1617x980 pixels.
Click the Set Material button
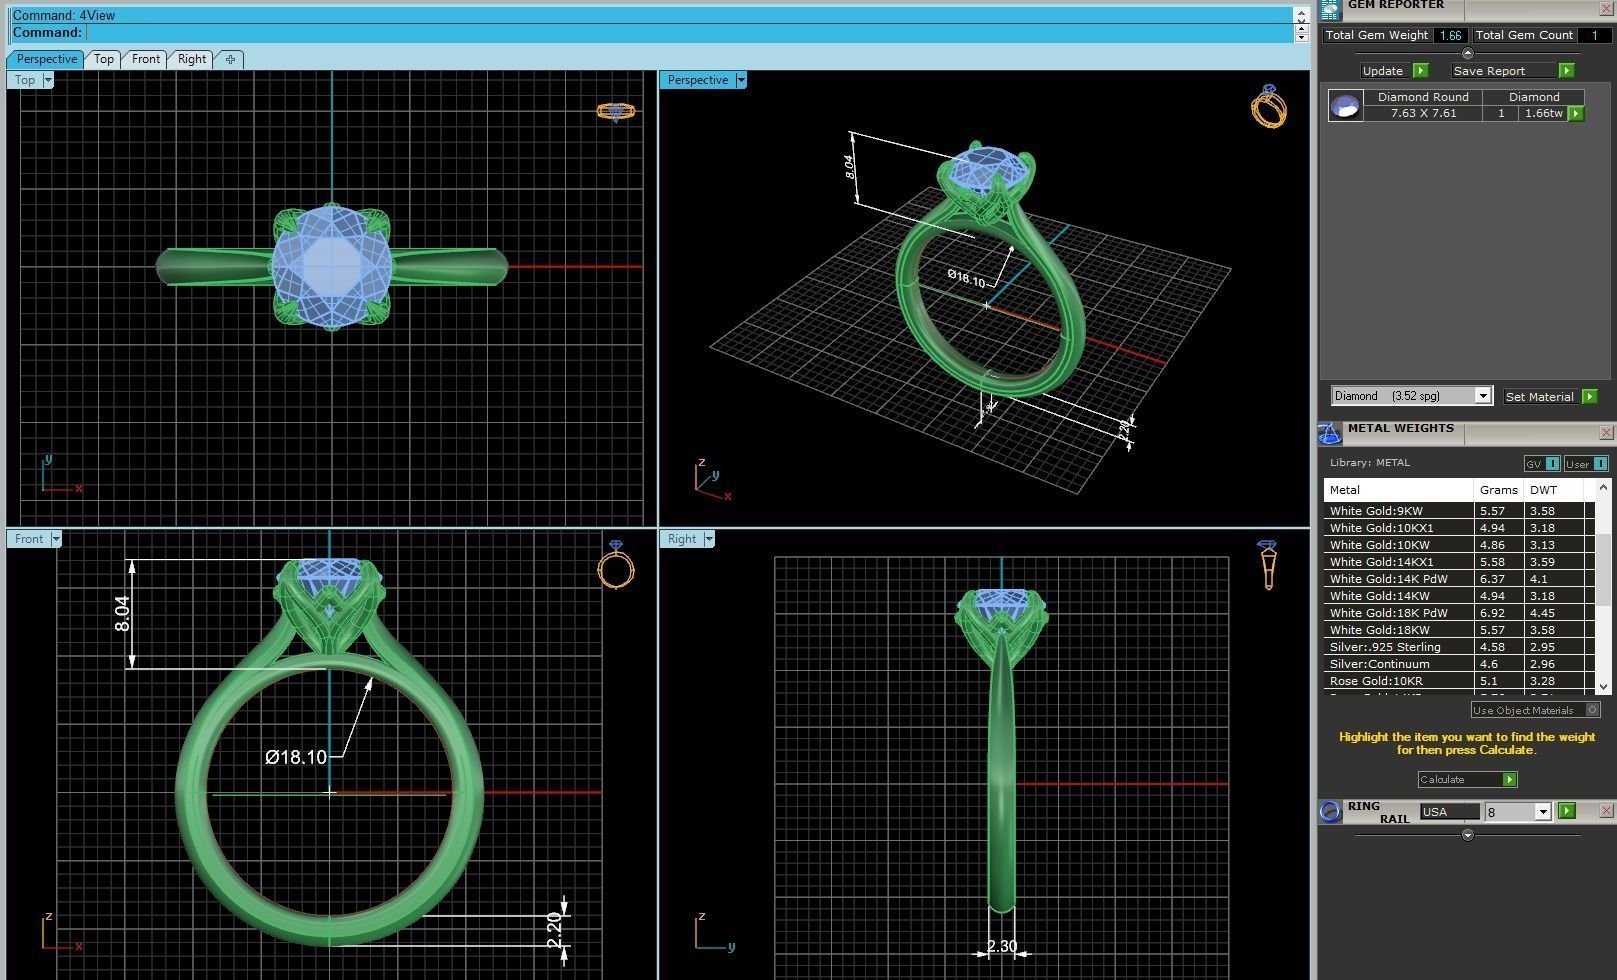[1540, 397]
